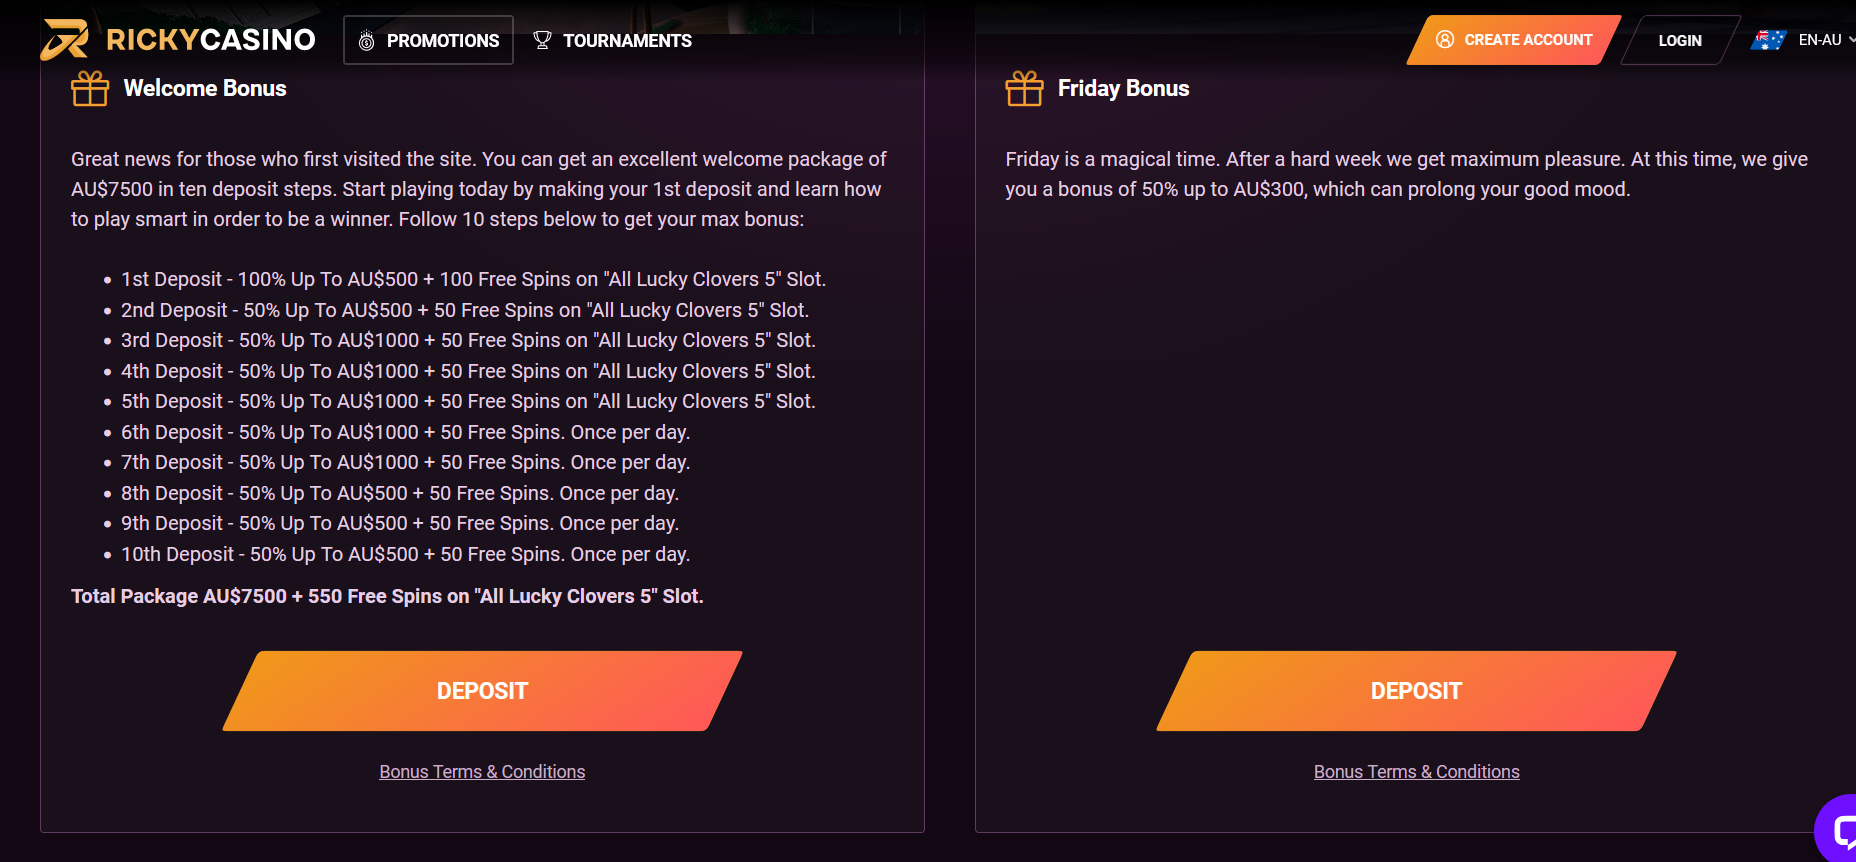Open Welcome Bonus Terms & Conditions link
This screenshot has width=1856, height=862.
(482, 772)
